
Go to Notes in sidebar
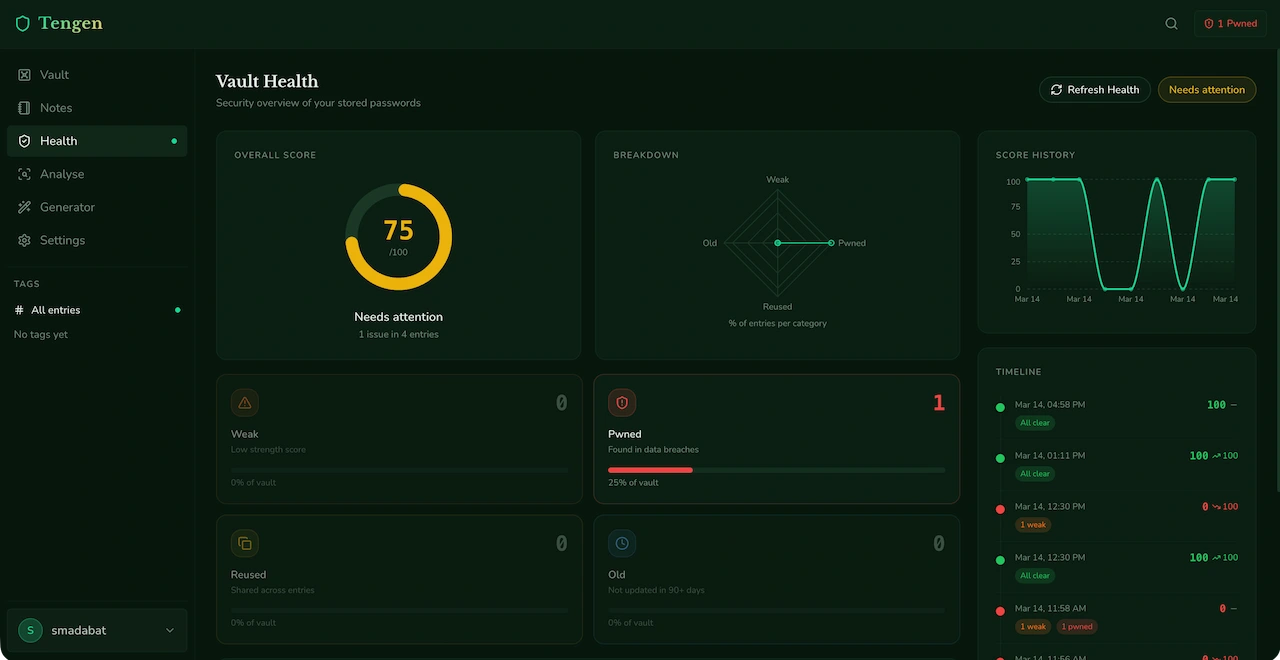coord(97,108)
